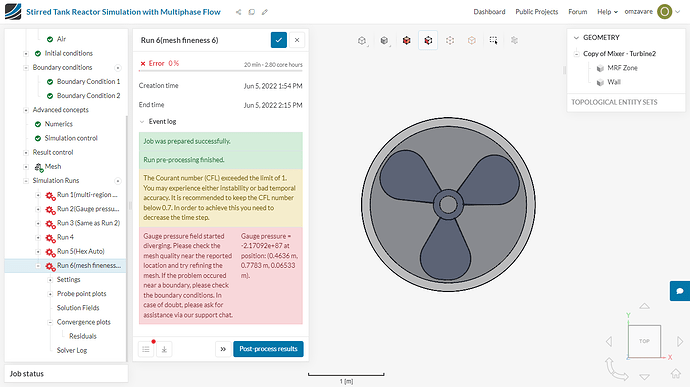
Task: Toggle the select faces tool
Action: click(x=428, y=41)
